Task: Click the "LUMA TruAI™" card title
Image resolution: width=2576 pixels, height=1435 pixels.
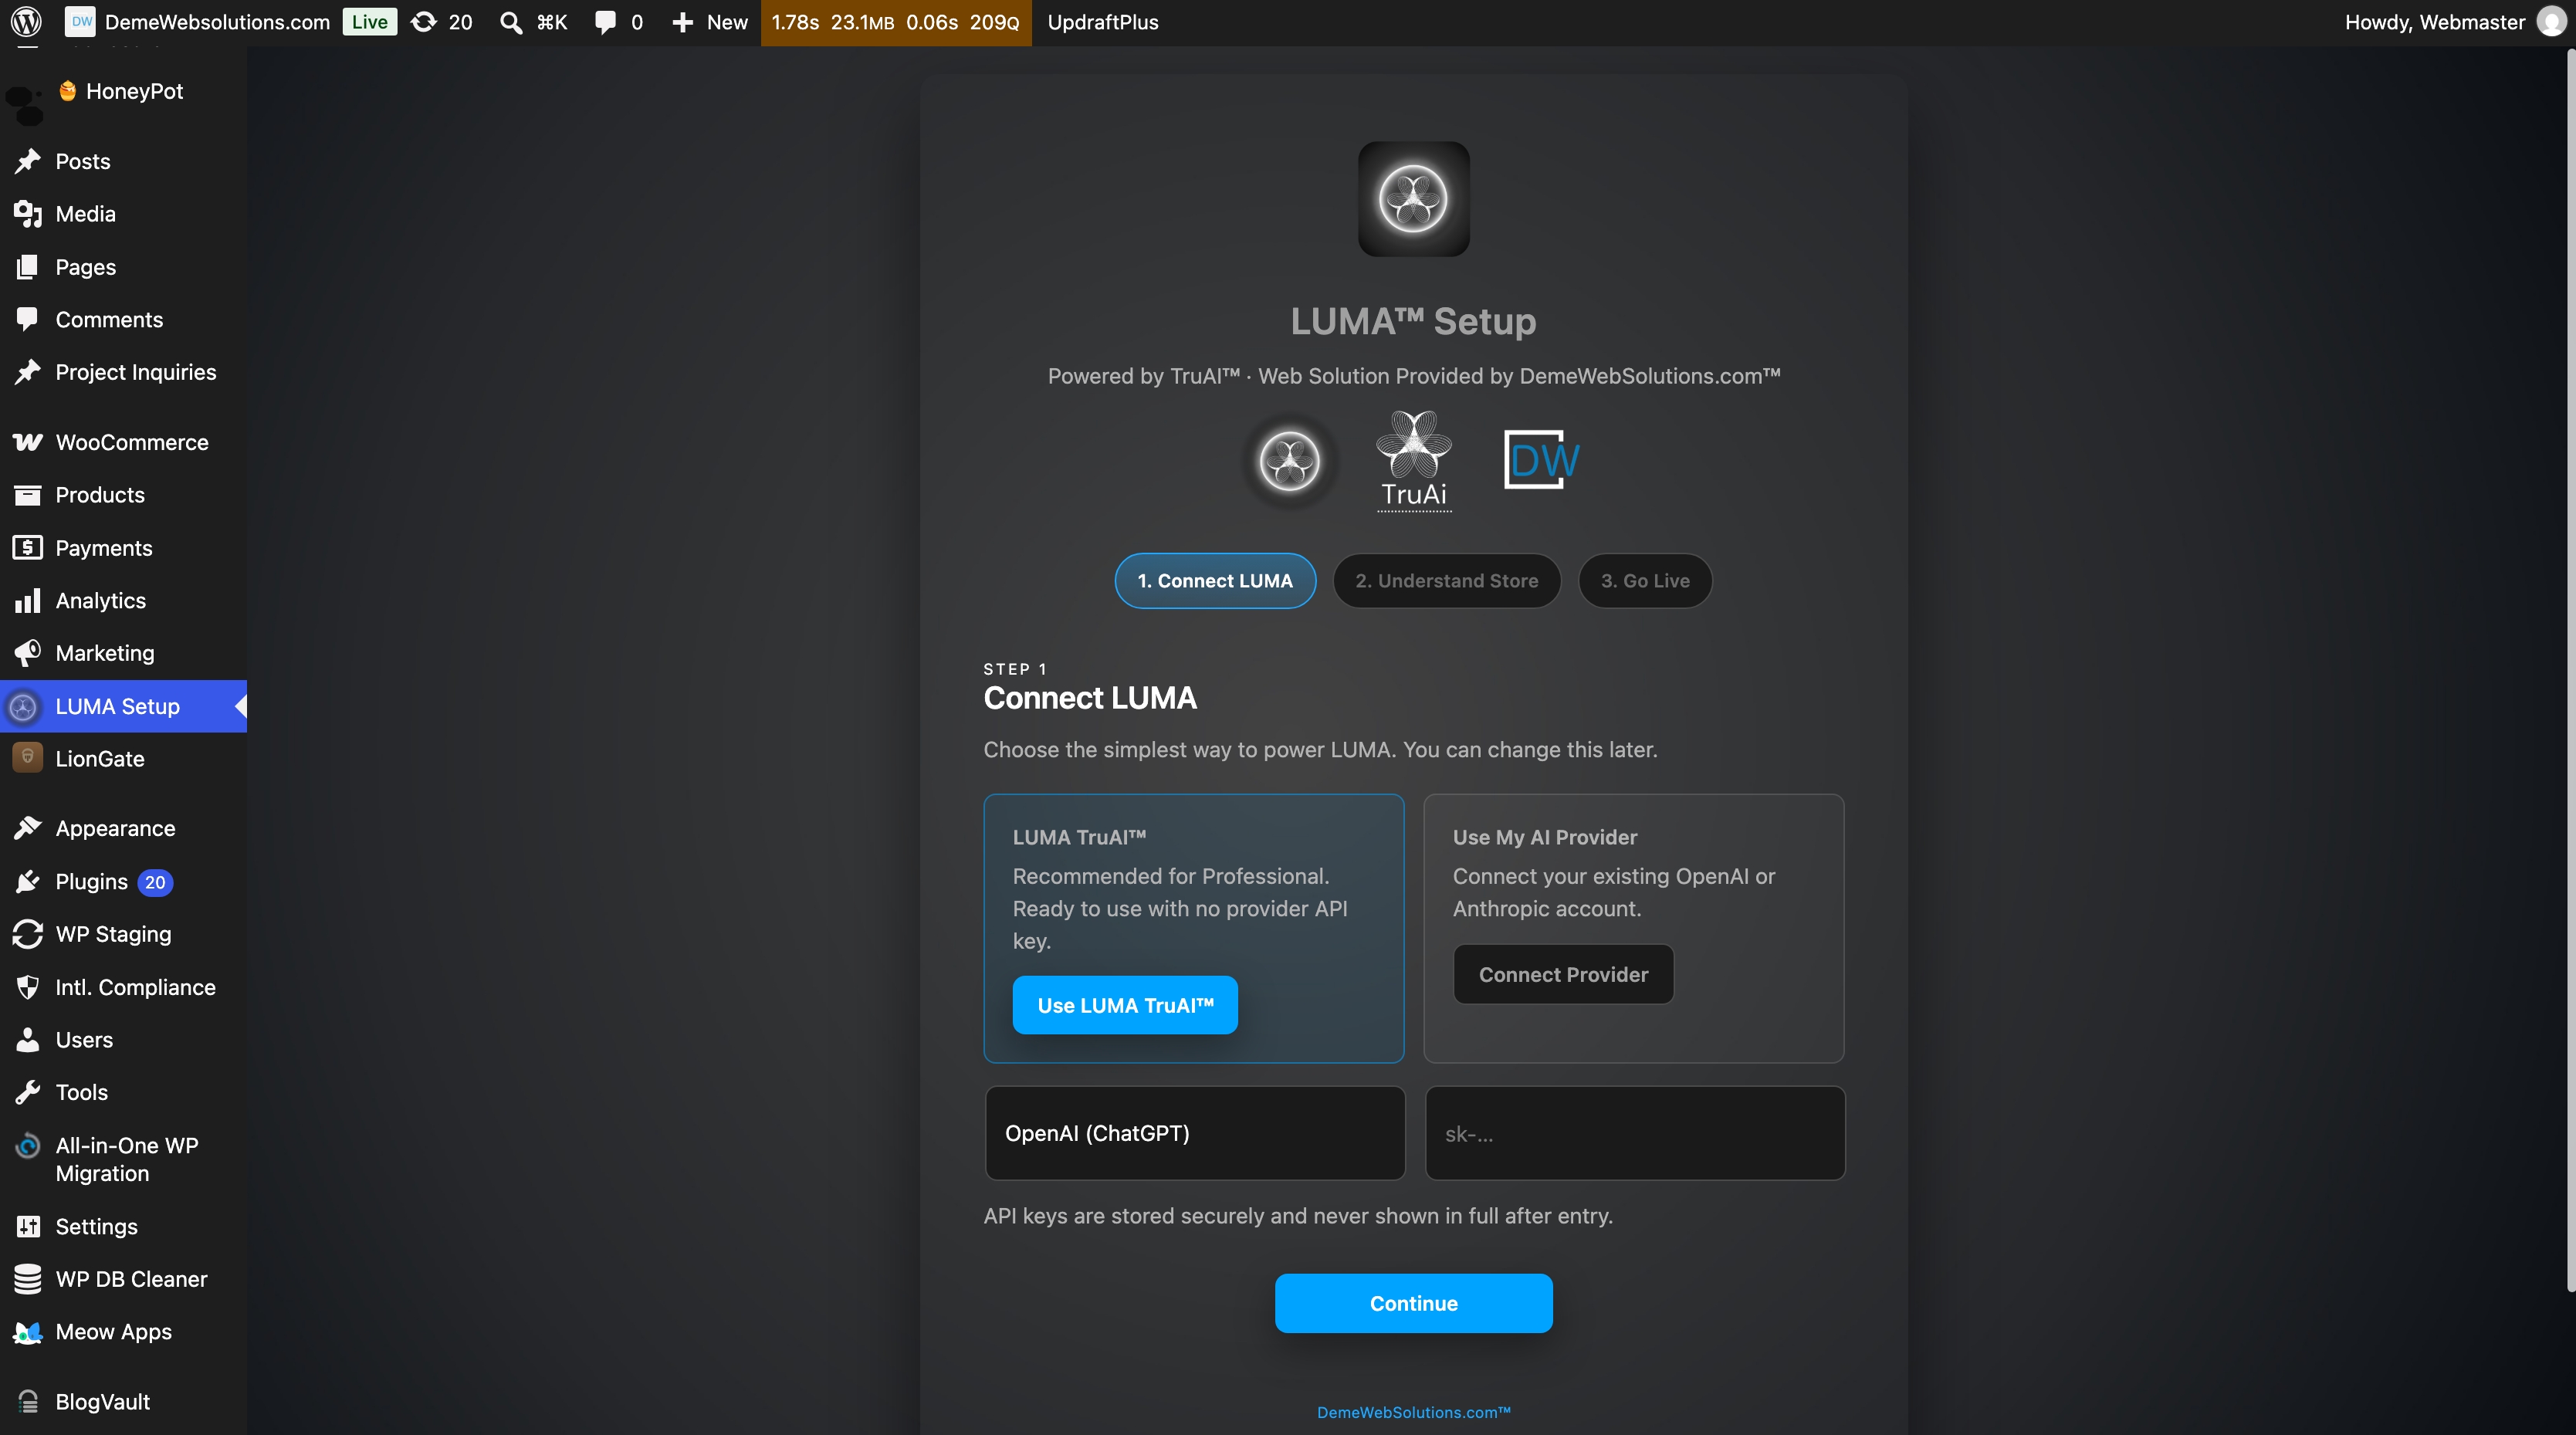Action: (1079, 837)
